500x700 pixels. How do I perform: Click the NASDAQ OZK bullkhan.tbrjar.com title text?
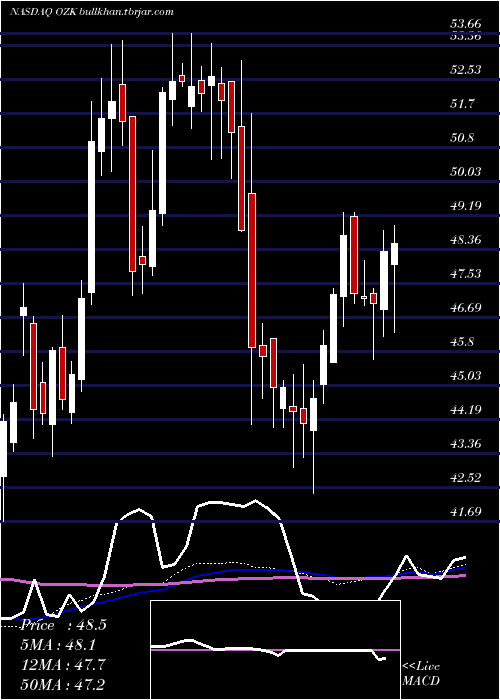92,12
